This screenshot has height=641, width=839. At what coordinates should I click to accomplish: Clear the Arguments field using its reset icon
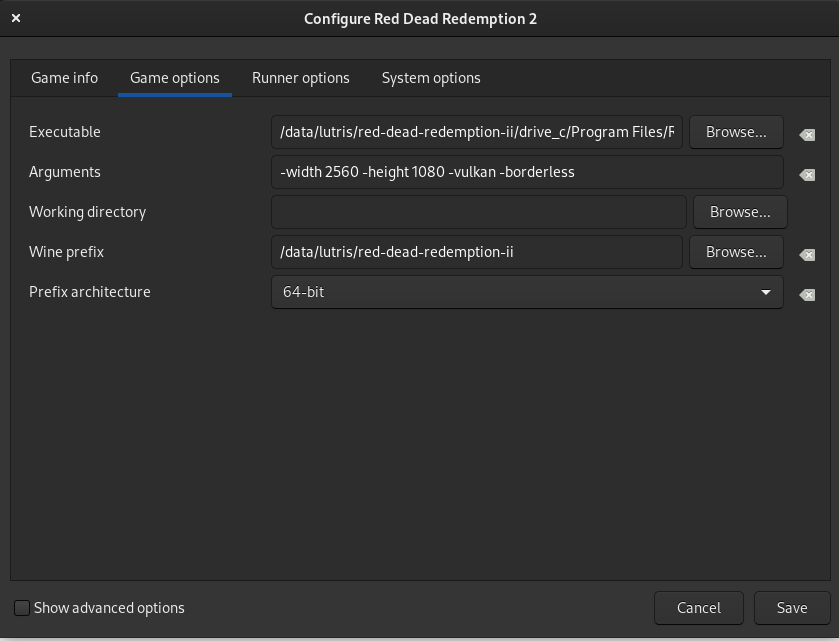(x=807, y=175)
